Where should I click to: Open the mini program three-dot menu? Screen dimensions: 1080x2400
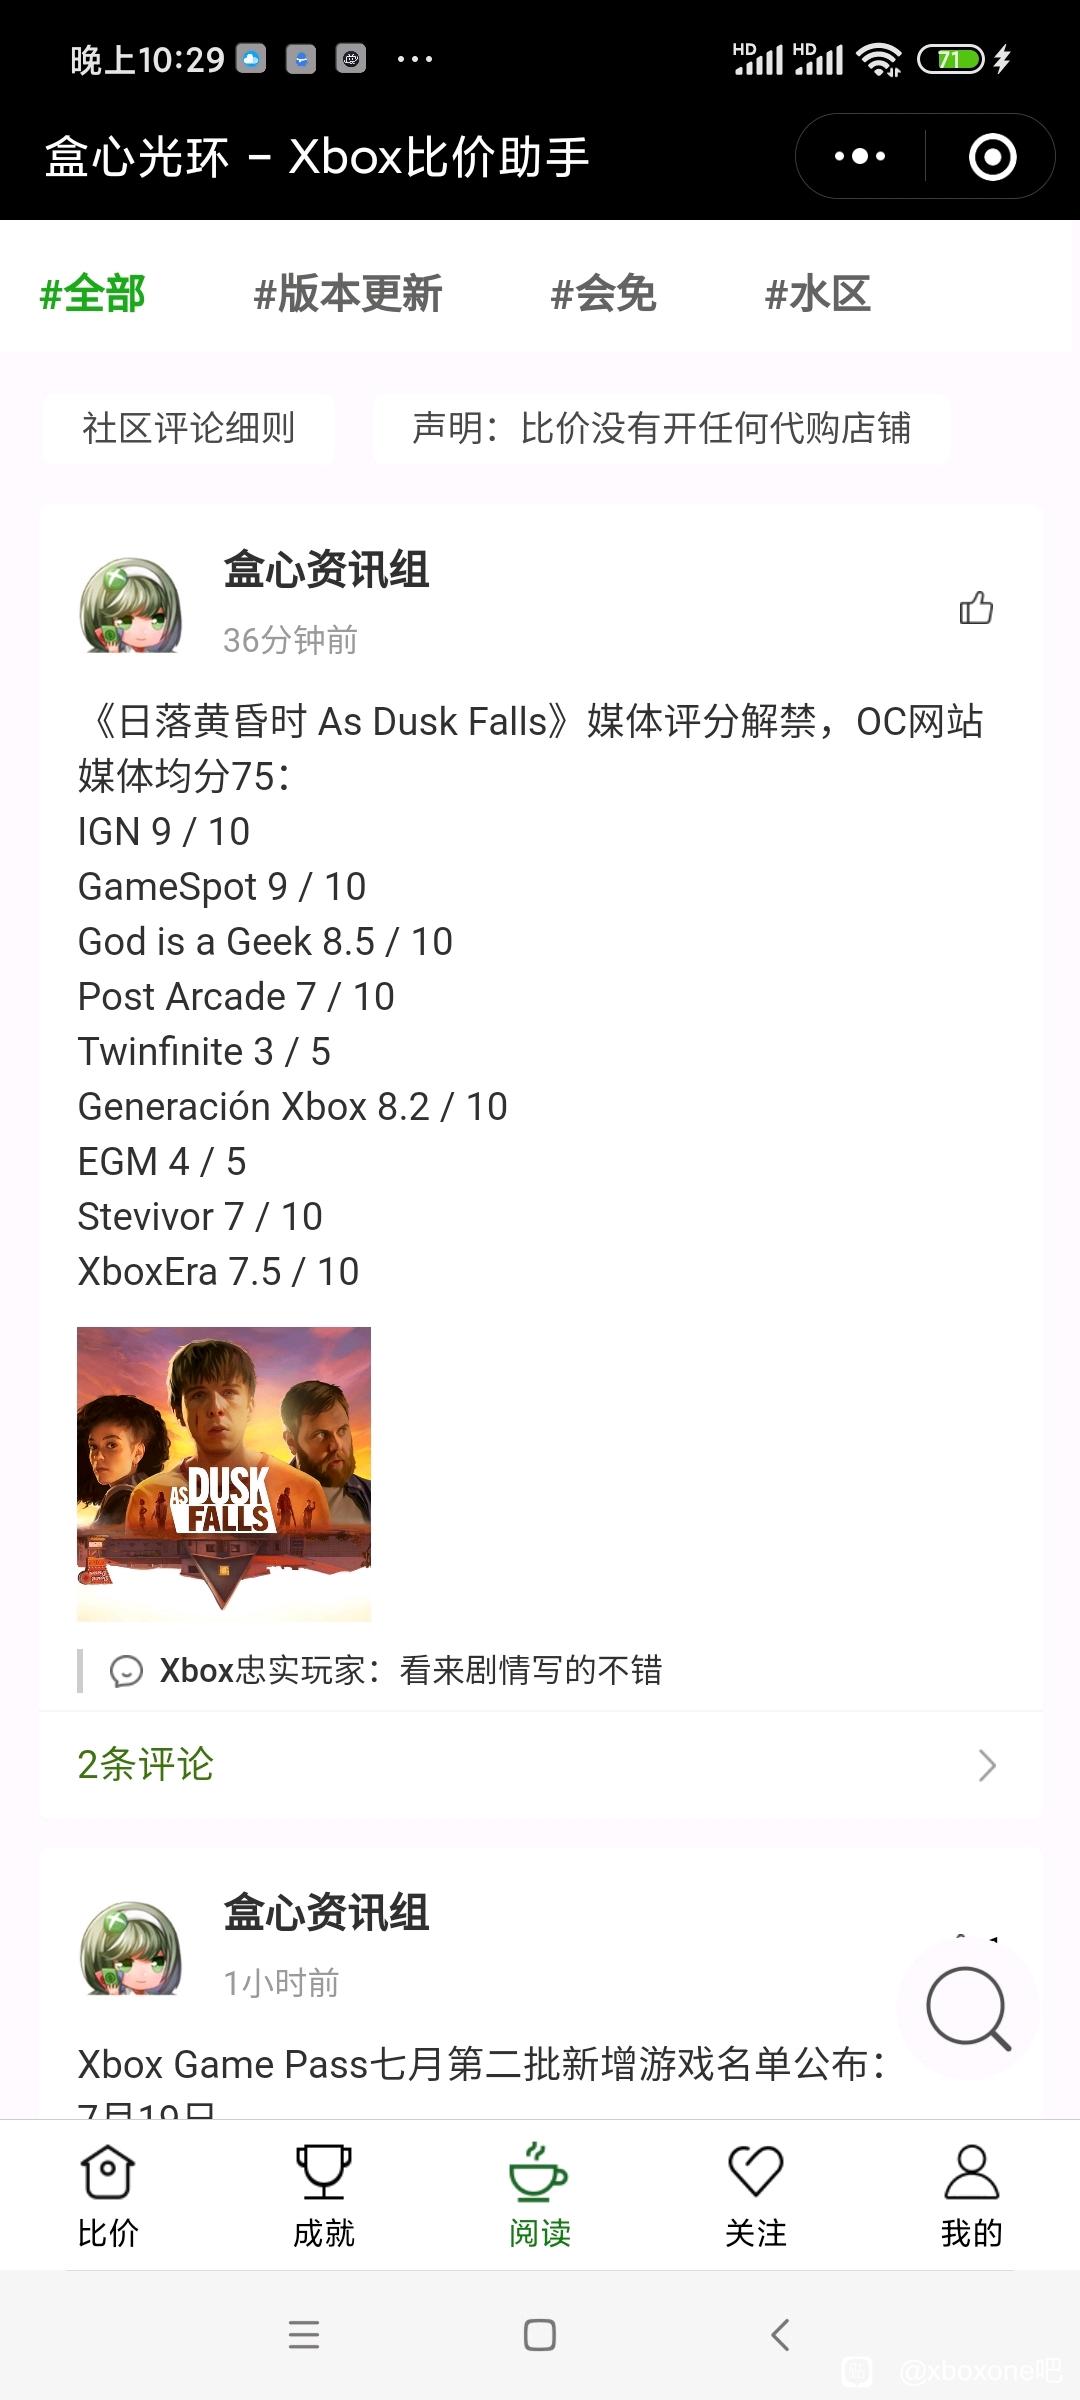860,157
